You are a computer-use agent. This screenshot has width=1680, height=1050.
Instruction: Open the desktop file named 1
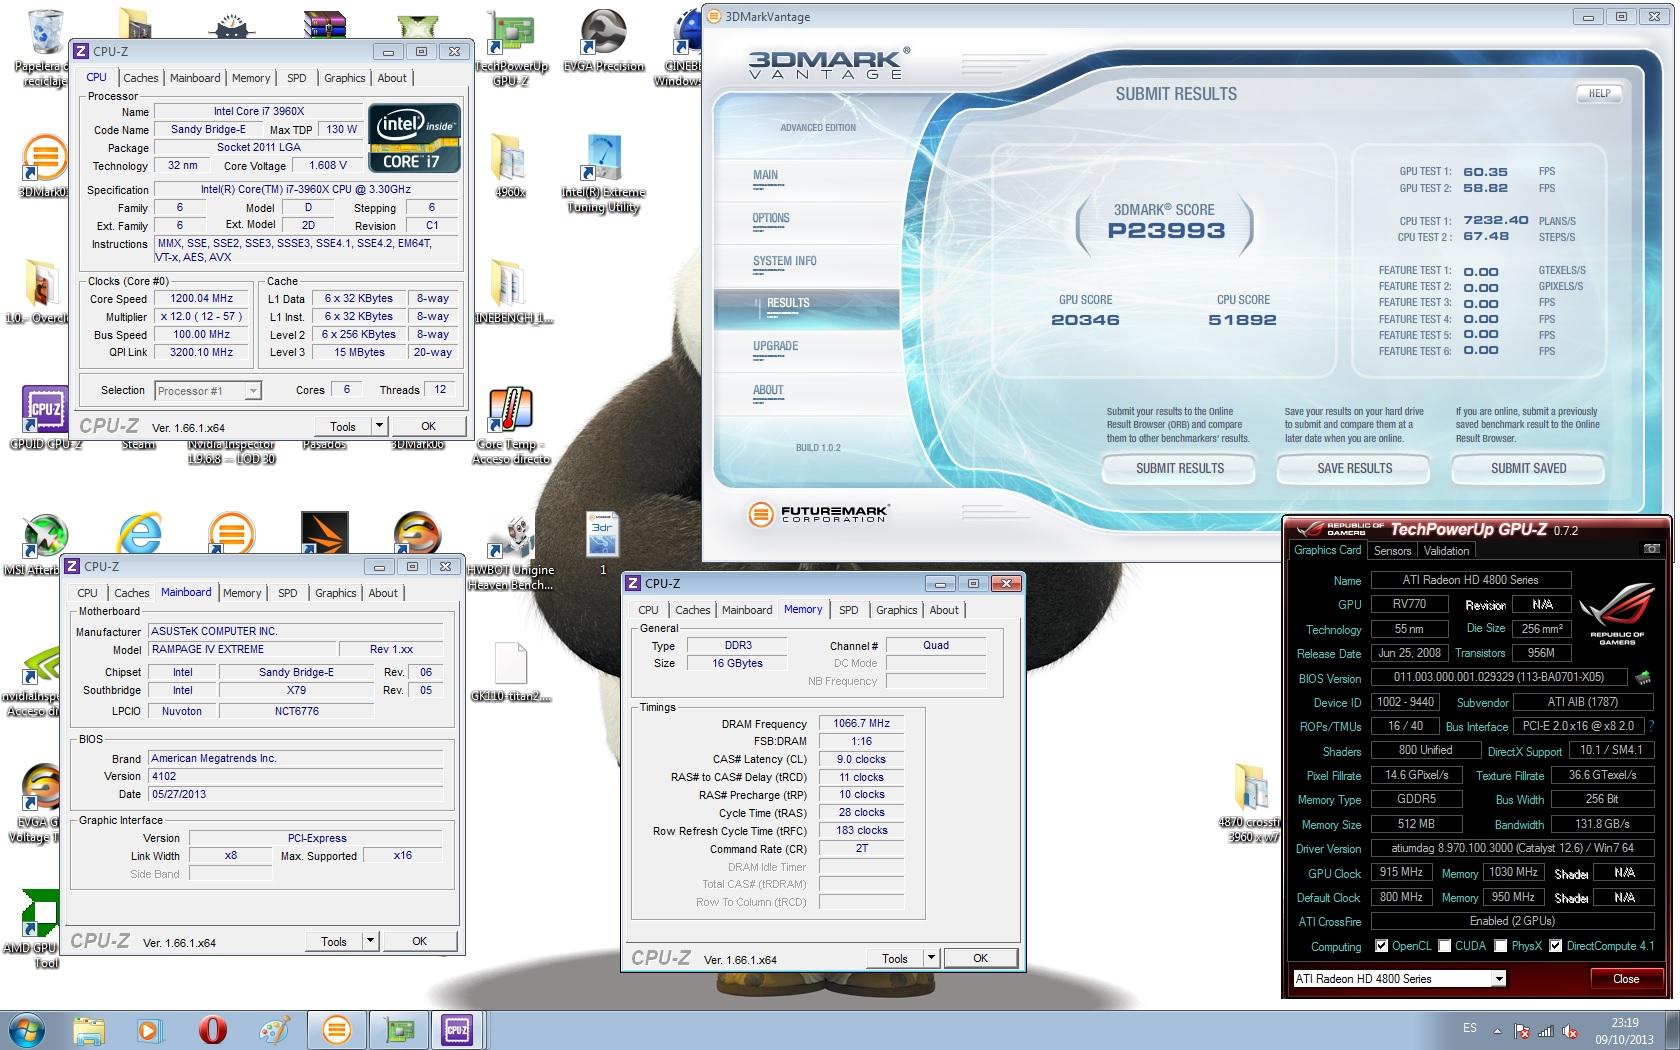click(x=602, y=545)
